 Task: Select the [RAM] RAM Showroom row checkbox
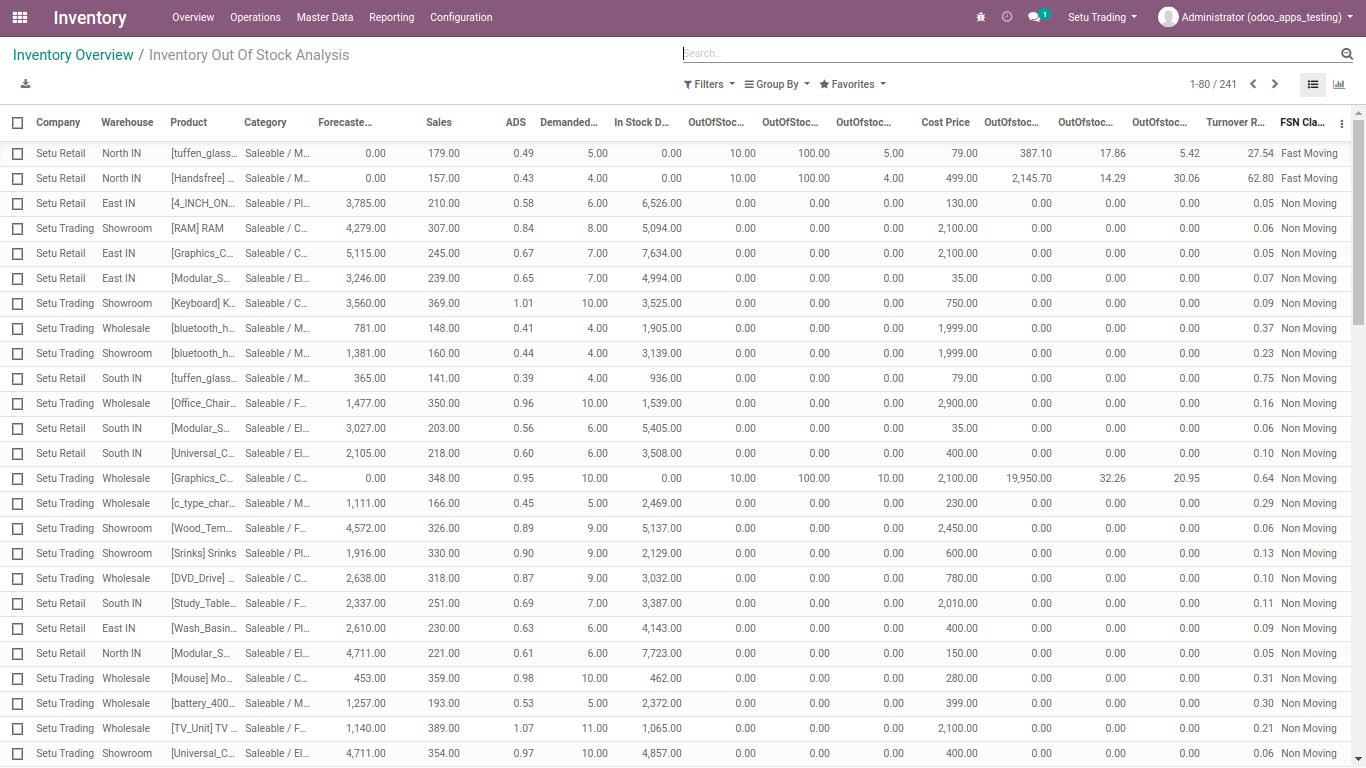pos(17,228)
